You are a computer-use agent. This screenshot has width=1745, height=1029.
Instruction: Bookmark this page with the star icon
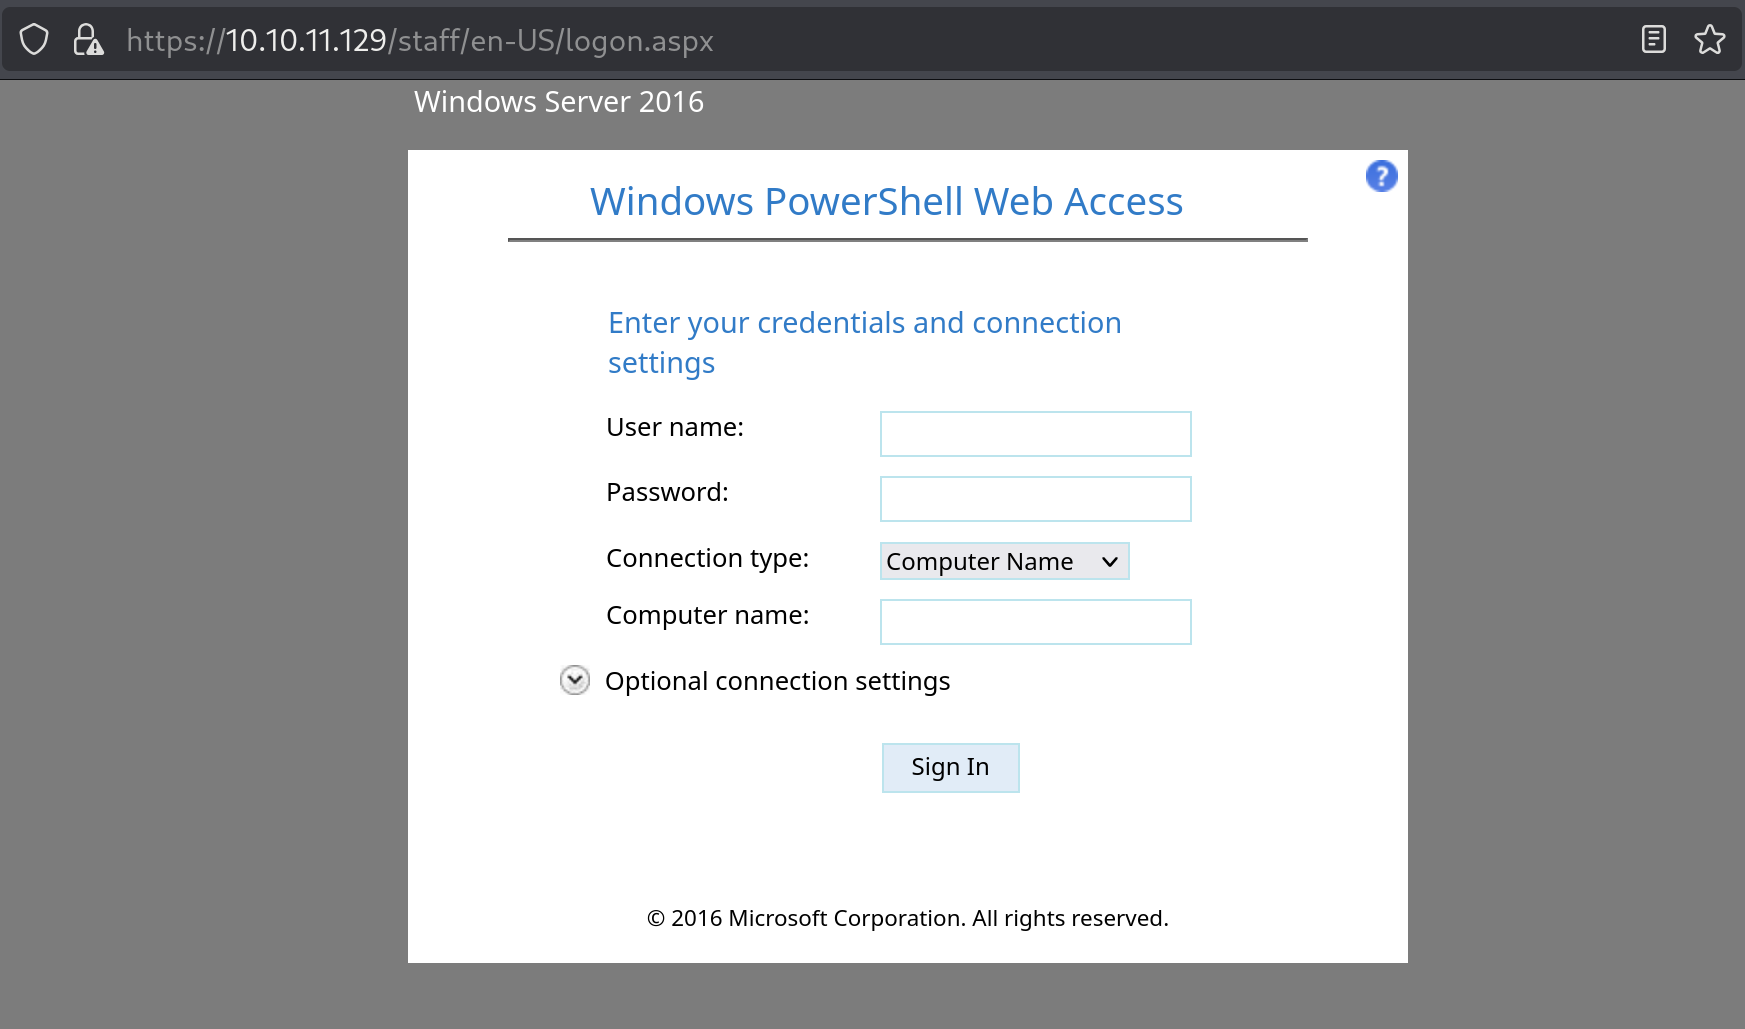point(1709,40)
